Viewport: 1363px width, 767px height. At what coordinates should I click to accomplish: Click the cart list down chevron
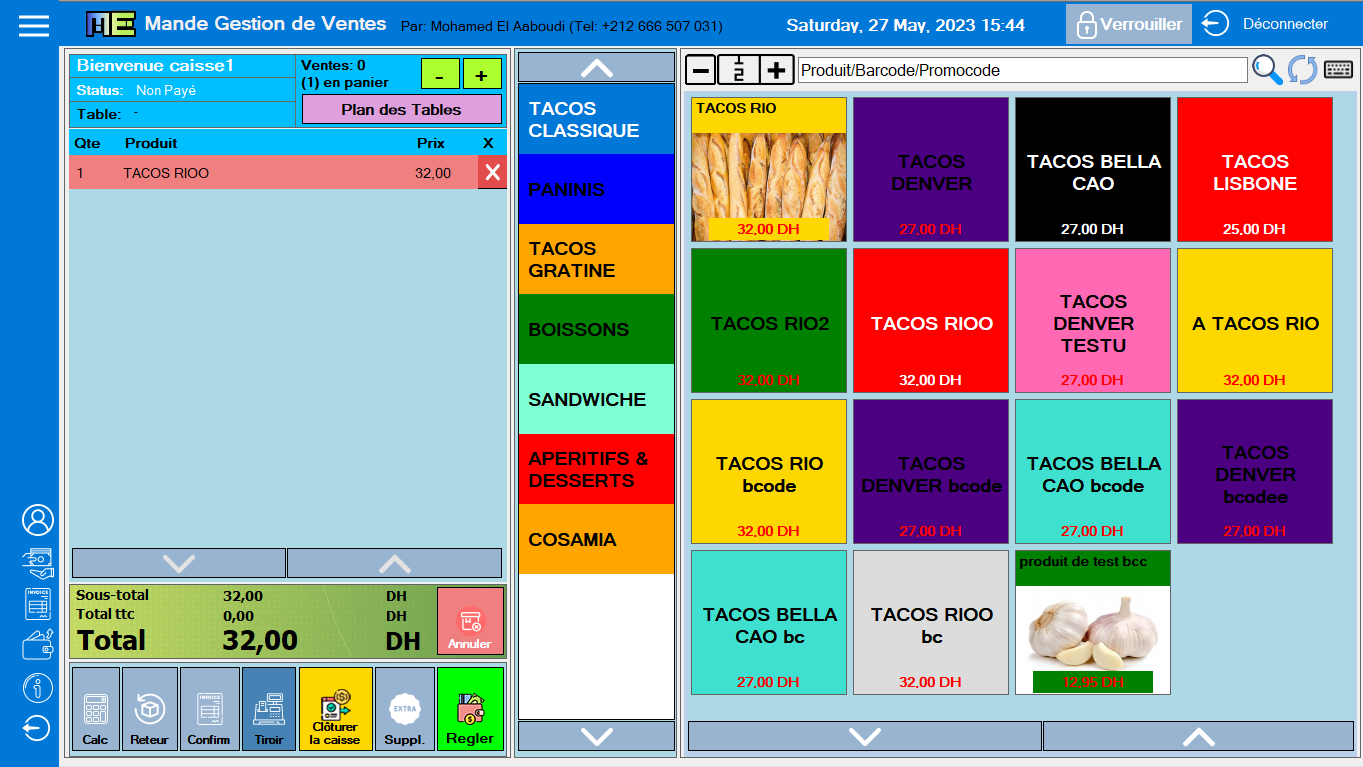tap(179, 563)
